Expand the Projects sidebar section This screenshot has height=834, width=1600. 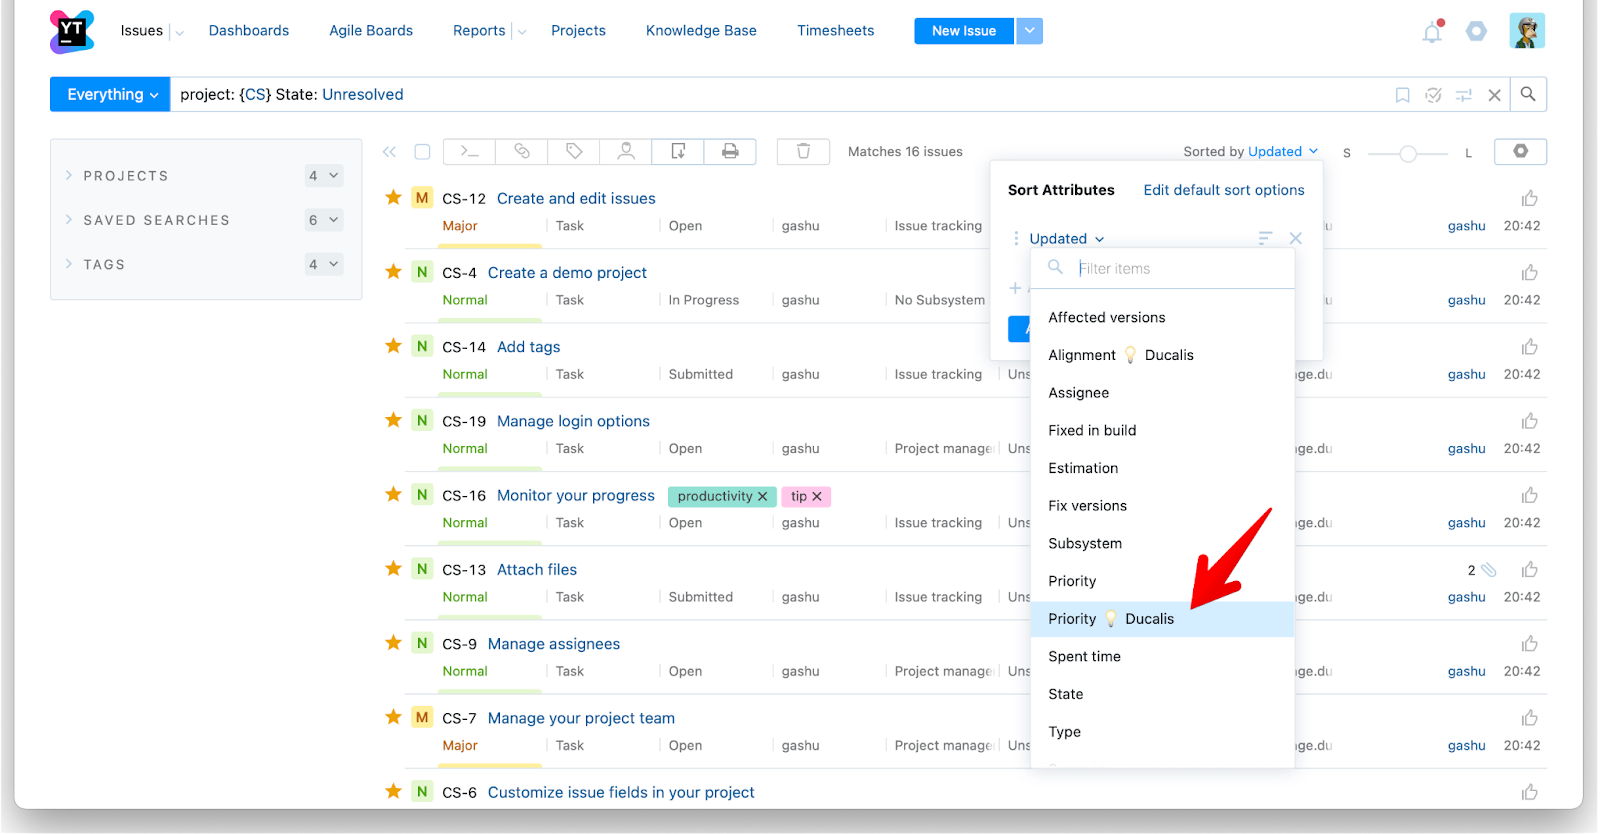click(x=125, y=176)
